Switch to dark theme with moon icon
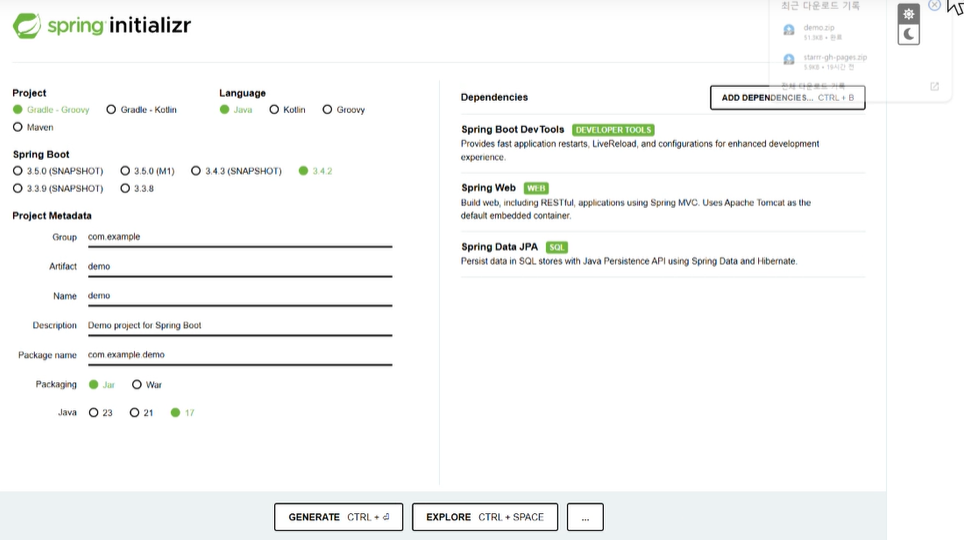The height and width of the screenshot is (540, 964). 909,34
